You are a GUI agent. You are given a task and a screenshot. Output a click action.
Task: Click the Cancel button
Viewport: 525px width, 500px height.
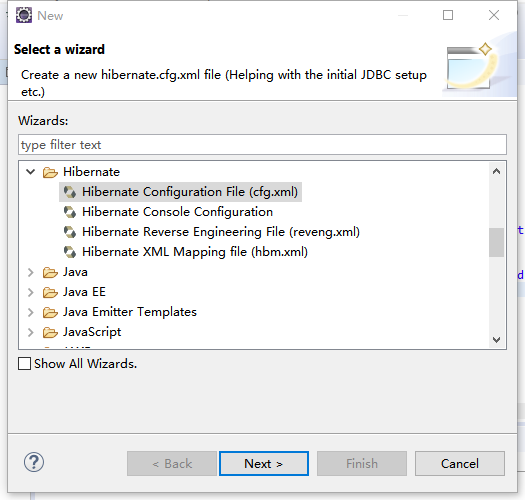coord(460,463)
